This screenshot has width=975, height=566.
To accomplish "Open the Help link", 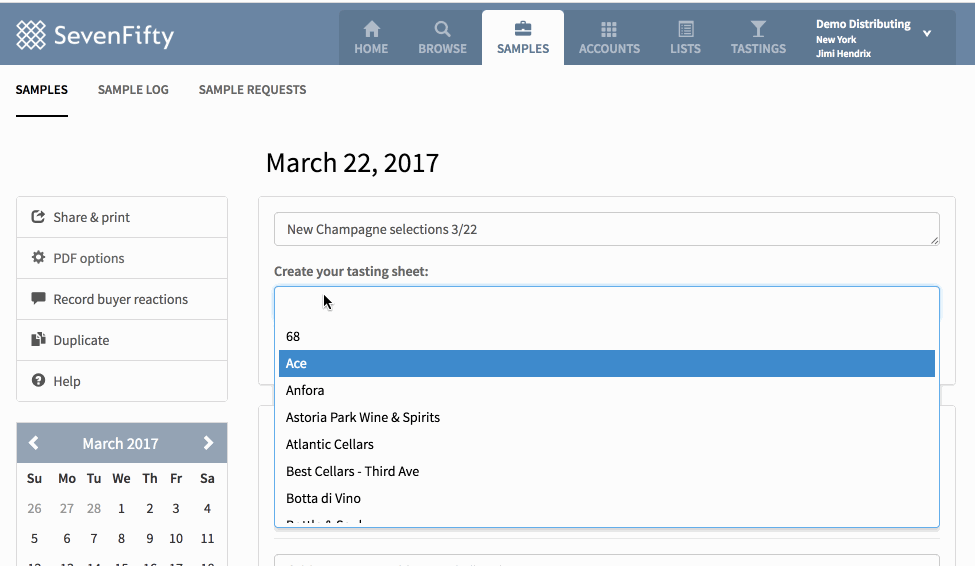I will click(122, 381).
